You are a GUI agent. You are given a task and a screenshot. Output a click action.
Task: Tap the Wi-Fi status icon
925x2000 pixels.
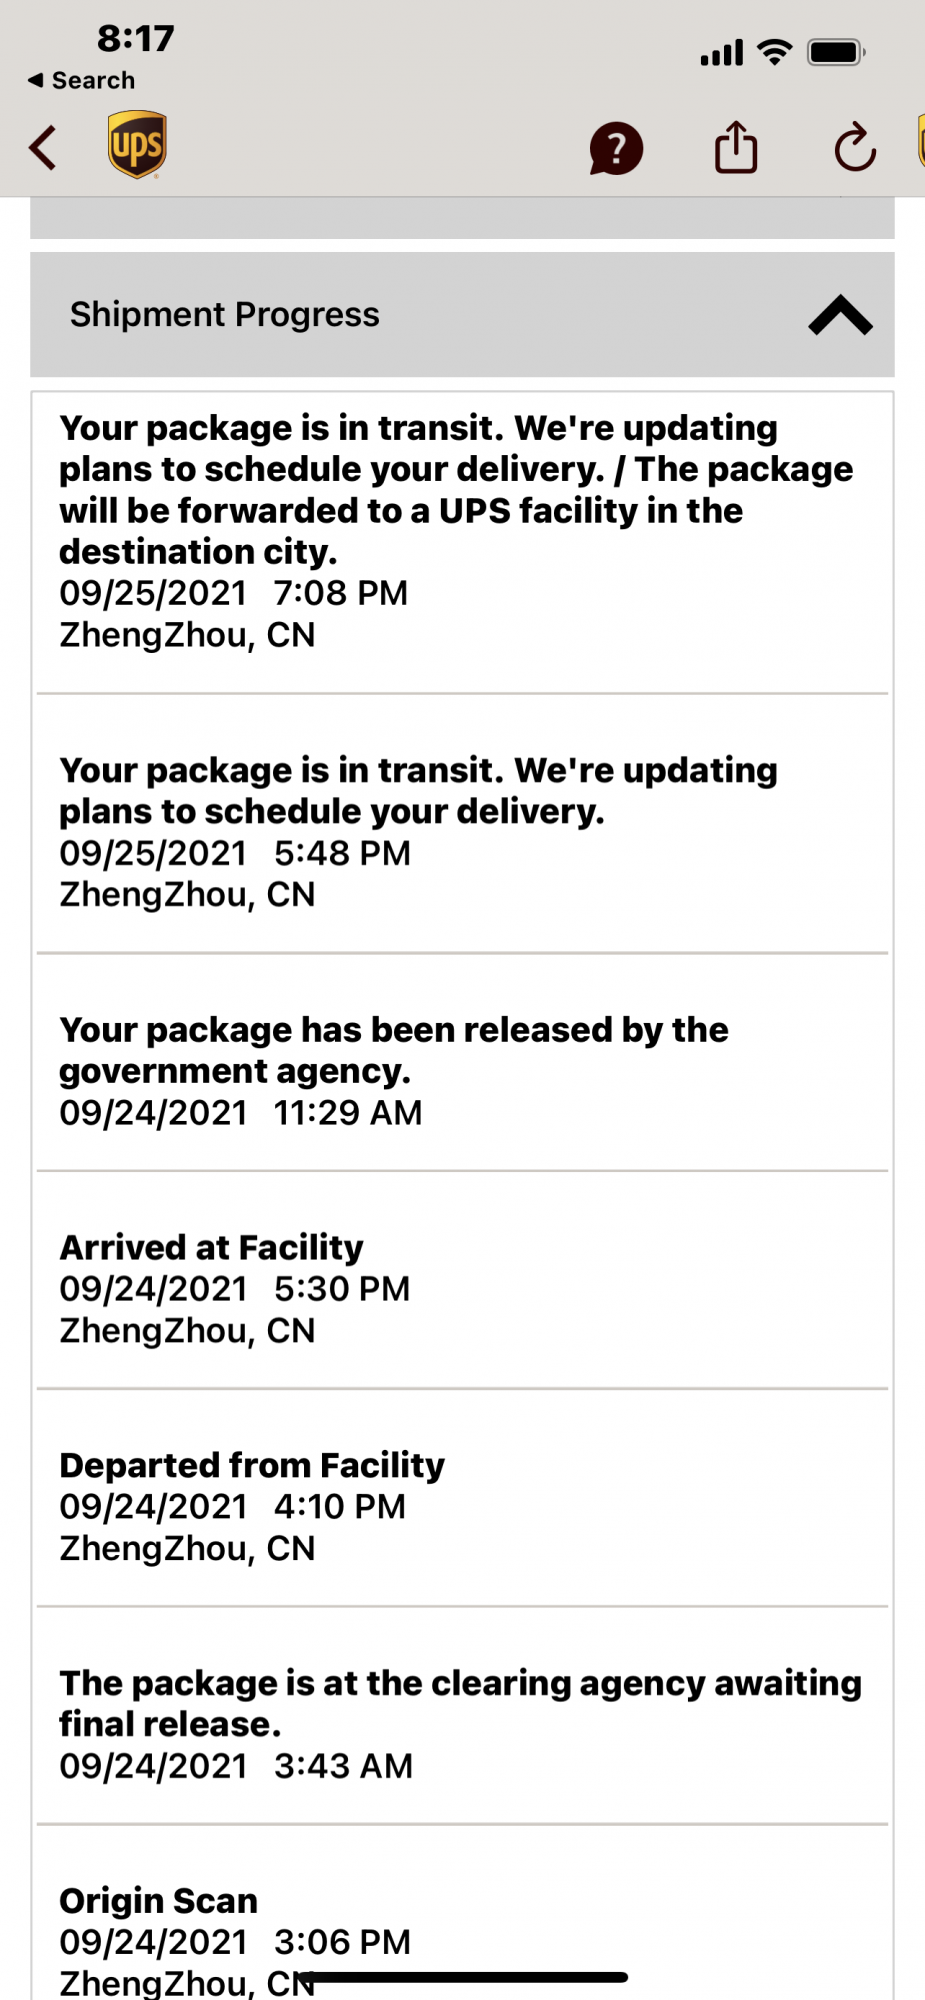point(775,52)
